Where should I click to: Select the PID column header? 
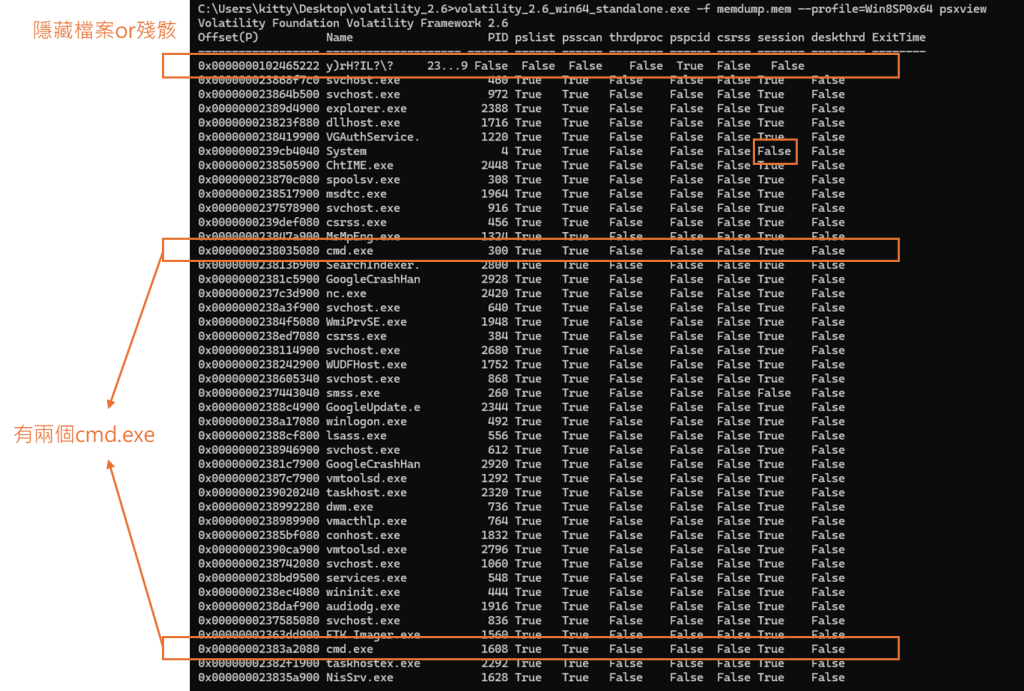point(498,38)
